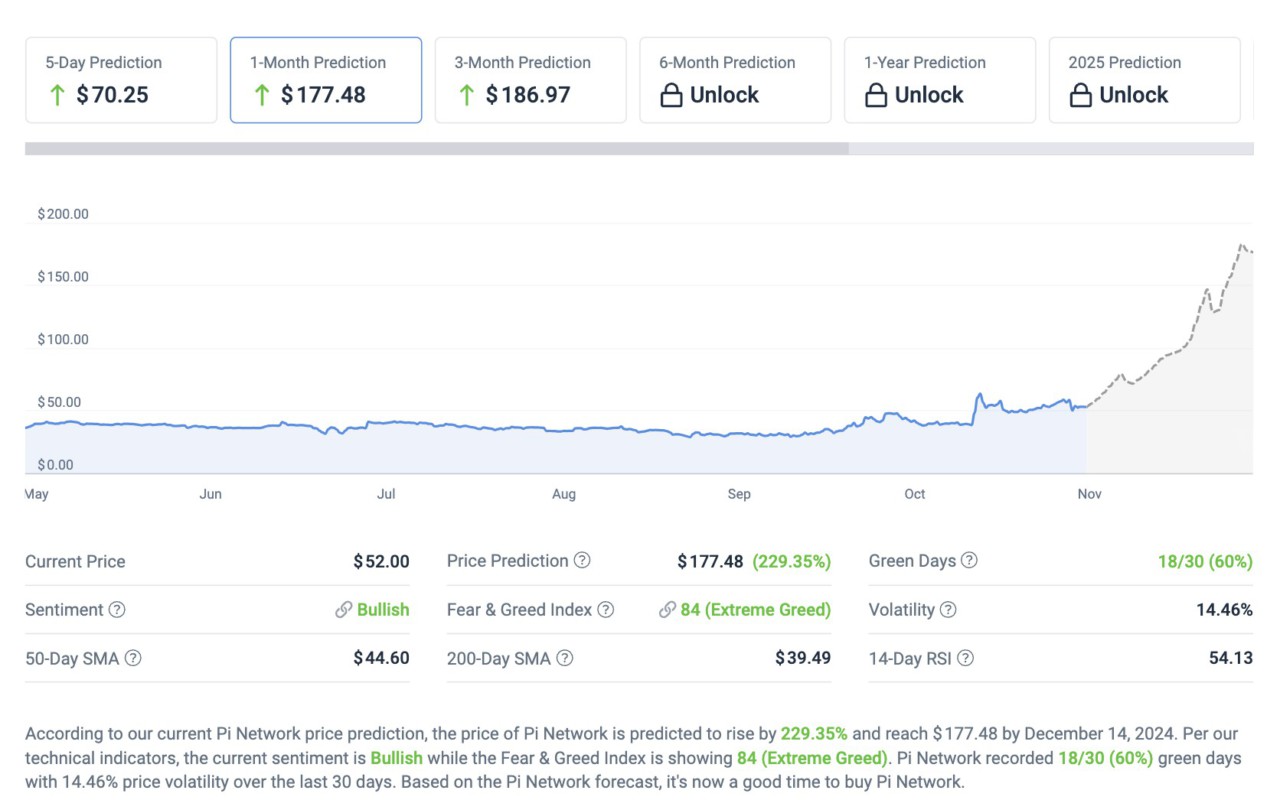Open the Price Prediction help tooltip icon
The height and width of the screenshot is (800, 1280).
point(583,561)
